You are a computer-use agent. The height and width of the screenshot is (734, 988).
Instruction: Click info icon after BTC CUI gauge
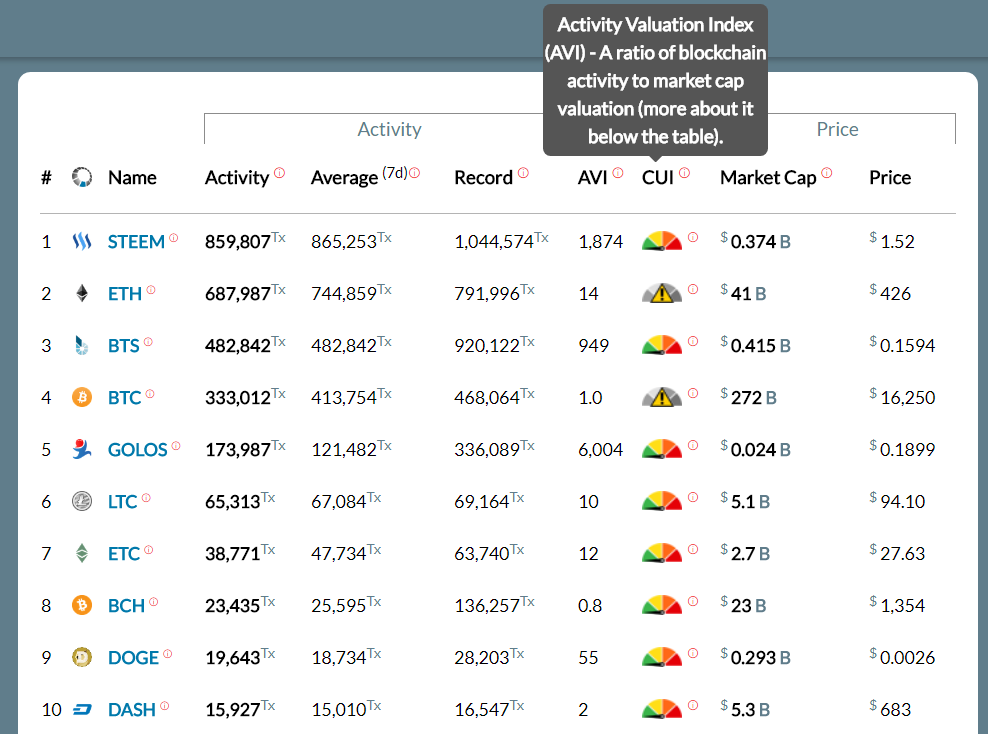point(693,393)
